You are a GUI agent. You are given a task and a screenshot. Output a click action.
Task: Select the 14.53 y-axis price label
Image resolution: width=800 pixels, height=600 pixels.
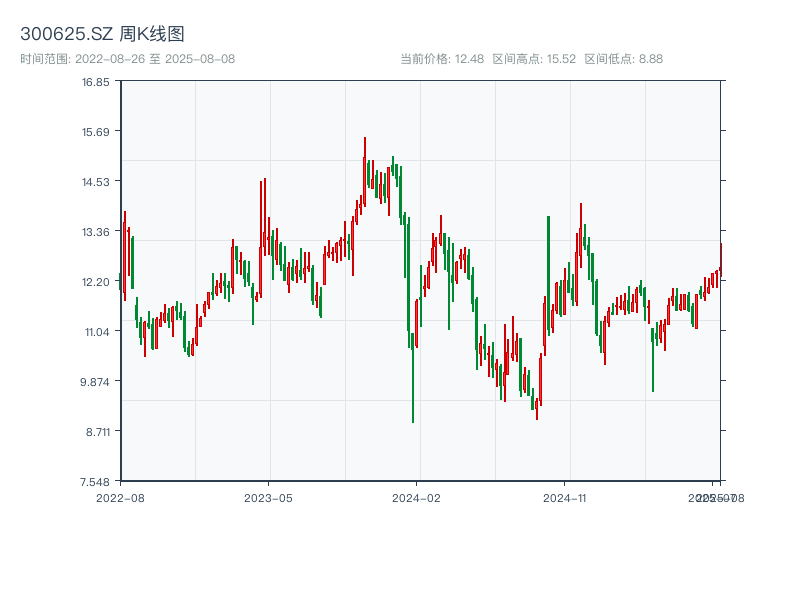(x=96, y=182)
